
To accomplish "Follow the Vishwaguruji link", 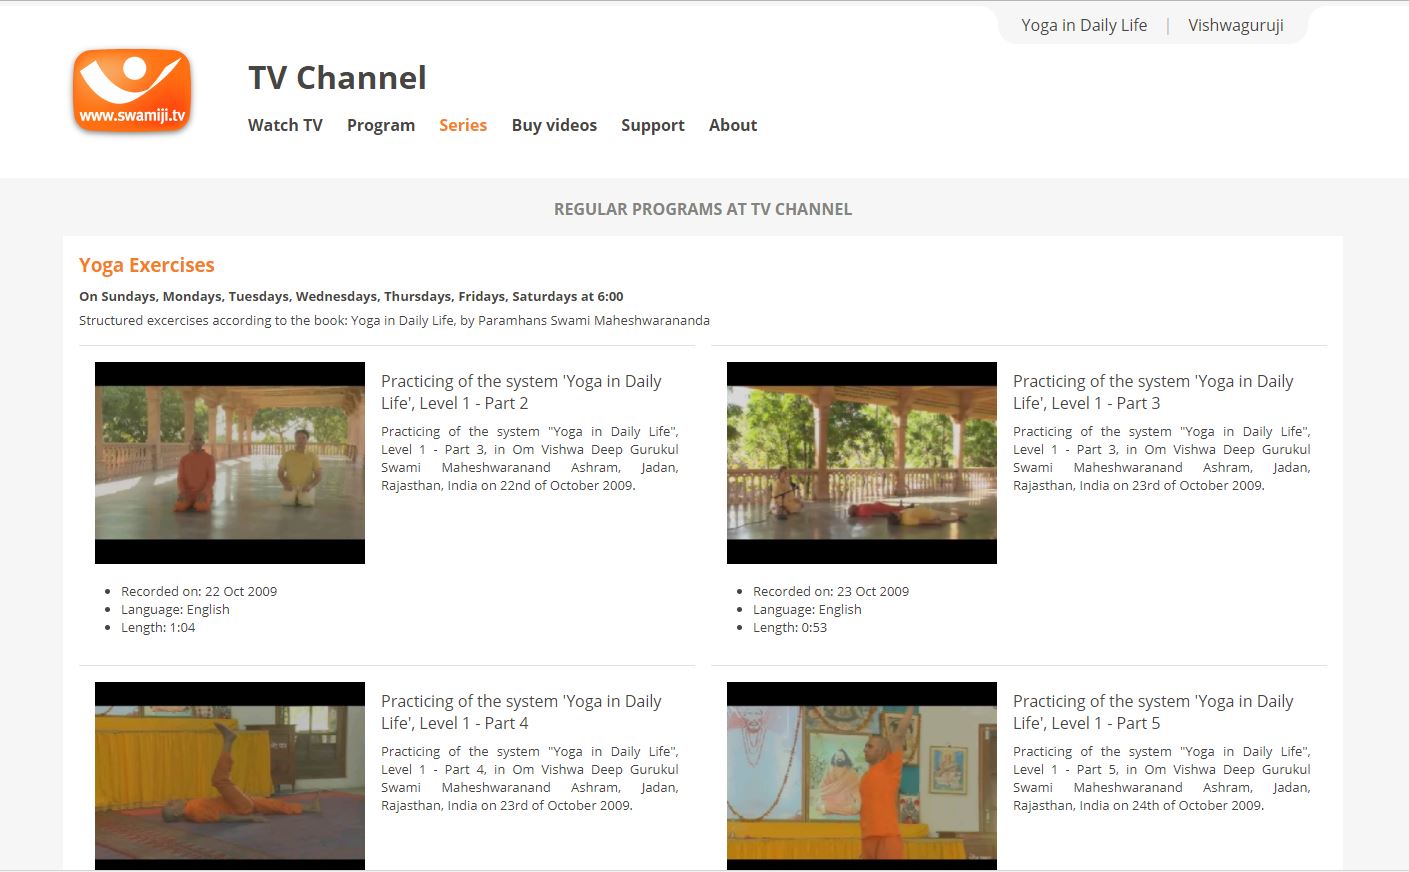I will click(x=1235, y=25).
